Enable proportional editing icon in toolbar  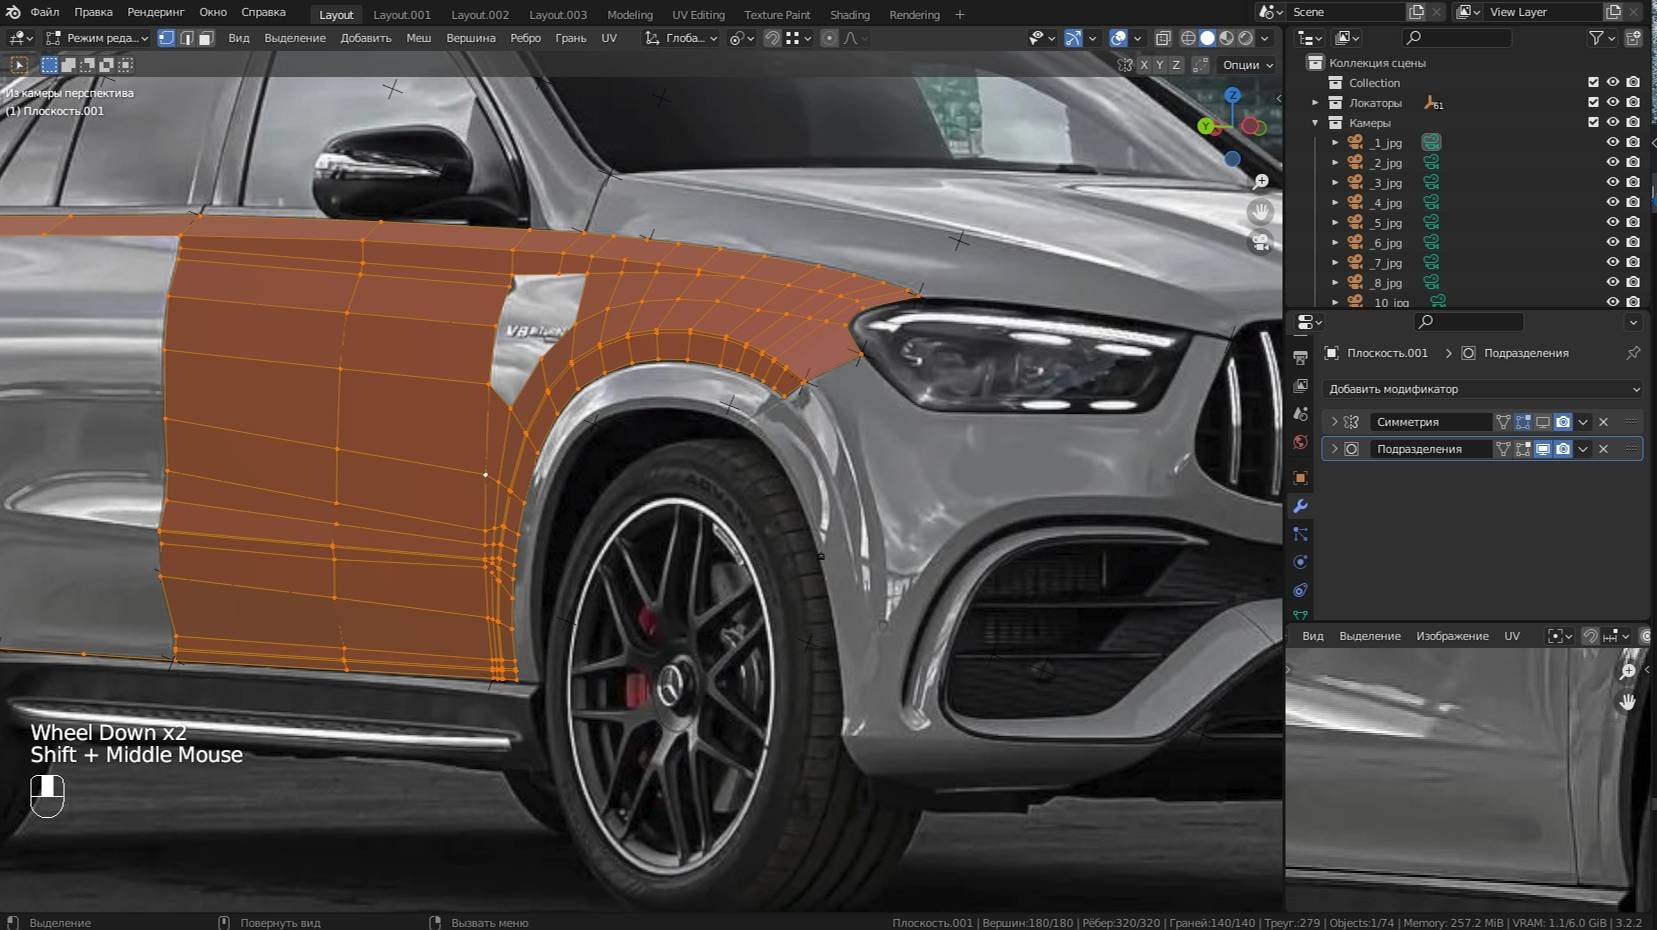point(829,38)
